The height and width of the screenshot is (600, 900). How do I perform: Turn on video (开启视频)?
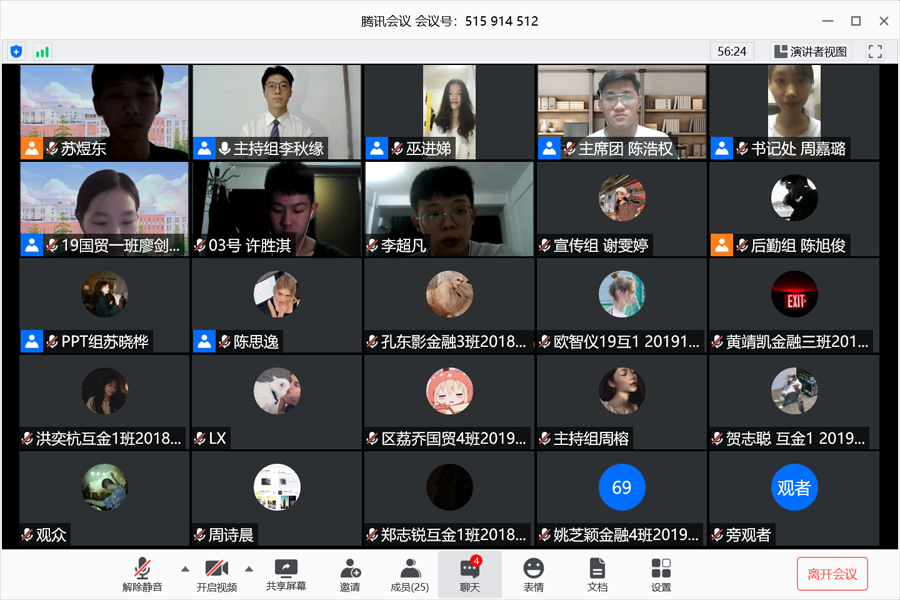pyautogui.click(x=216, y=574)
